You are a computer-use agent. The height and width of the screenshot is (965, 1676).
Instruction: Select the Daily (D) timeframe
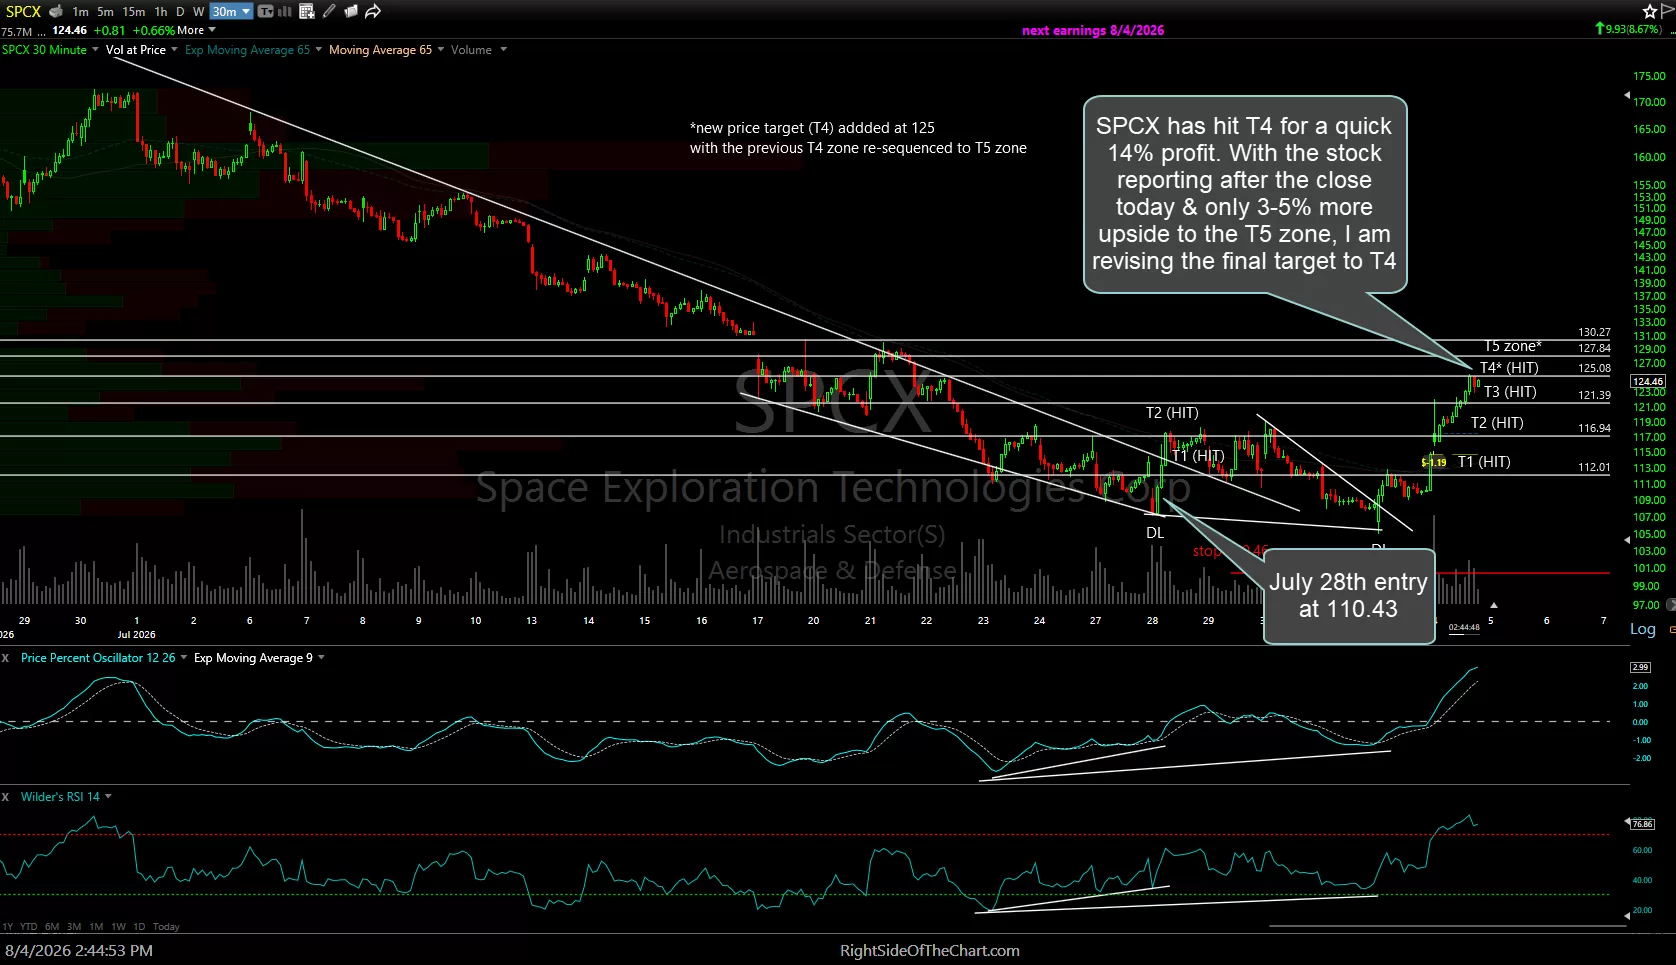[180, 12]
